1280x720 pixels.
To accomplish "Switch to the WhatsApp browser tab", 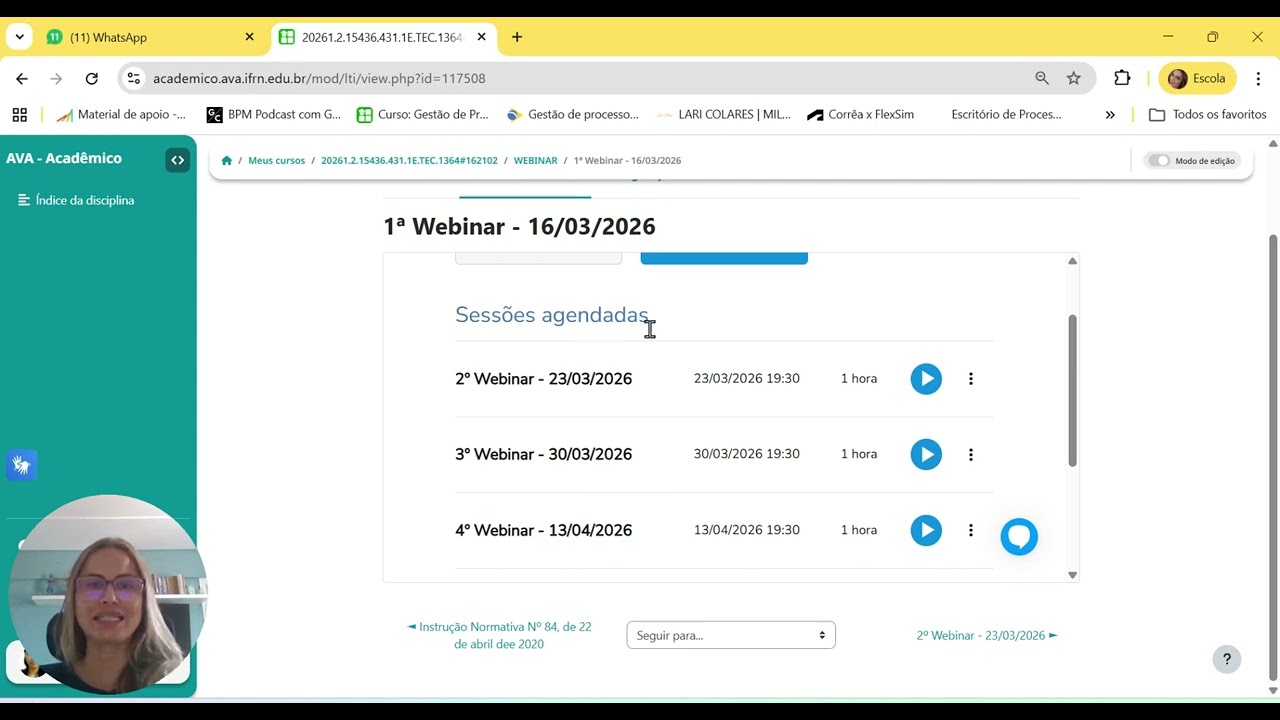I will pyautogui.click(x=150, y=37).
